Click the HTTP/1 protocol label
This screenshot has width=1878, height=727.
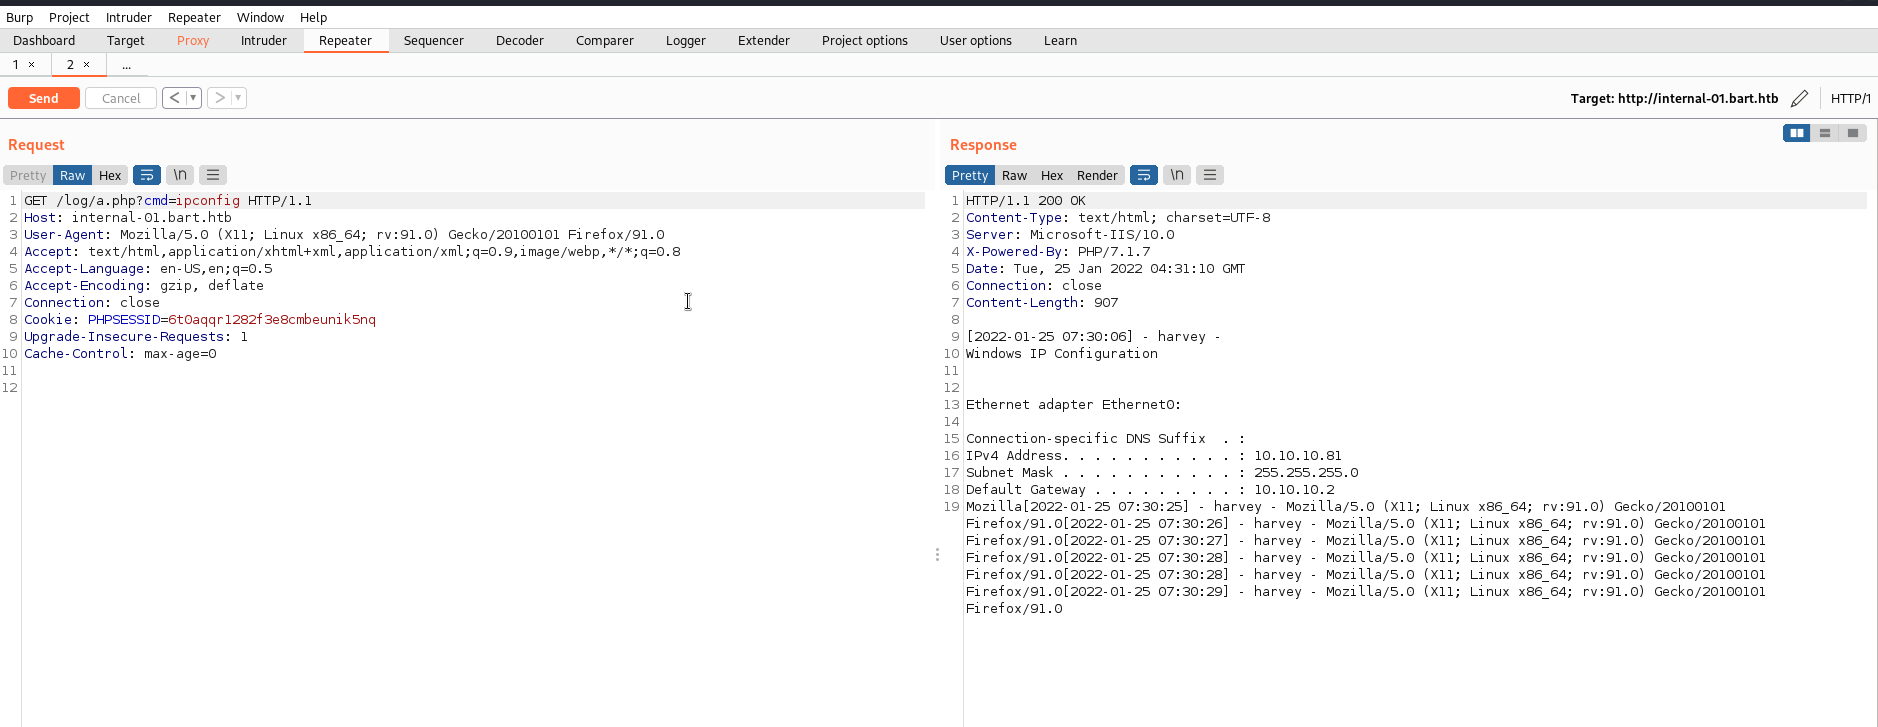(x=1850, y=98)
